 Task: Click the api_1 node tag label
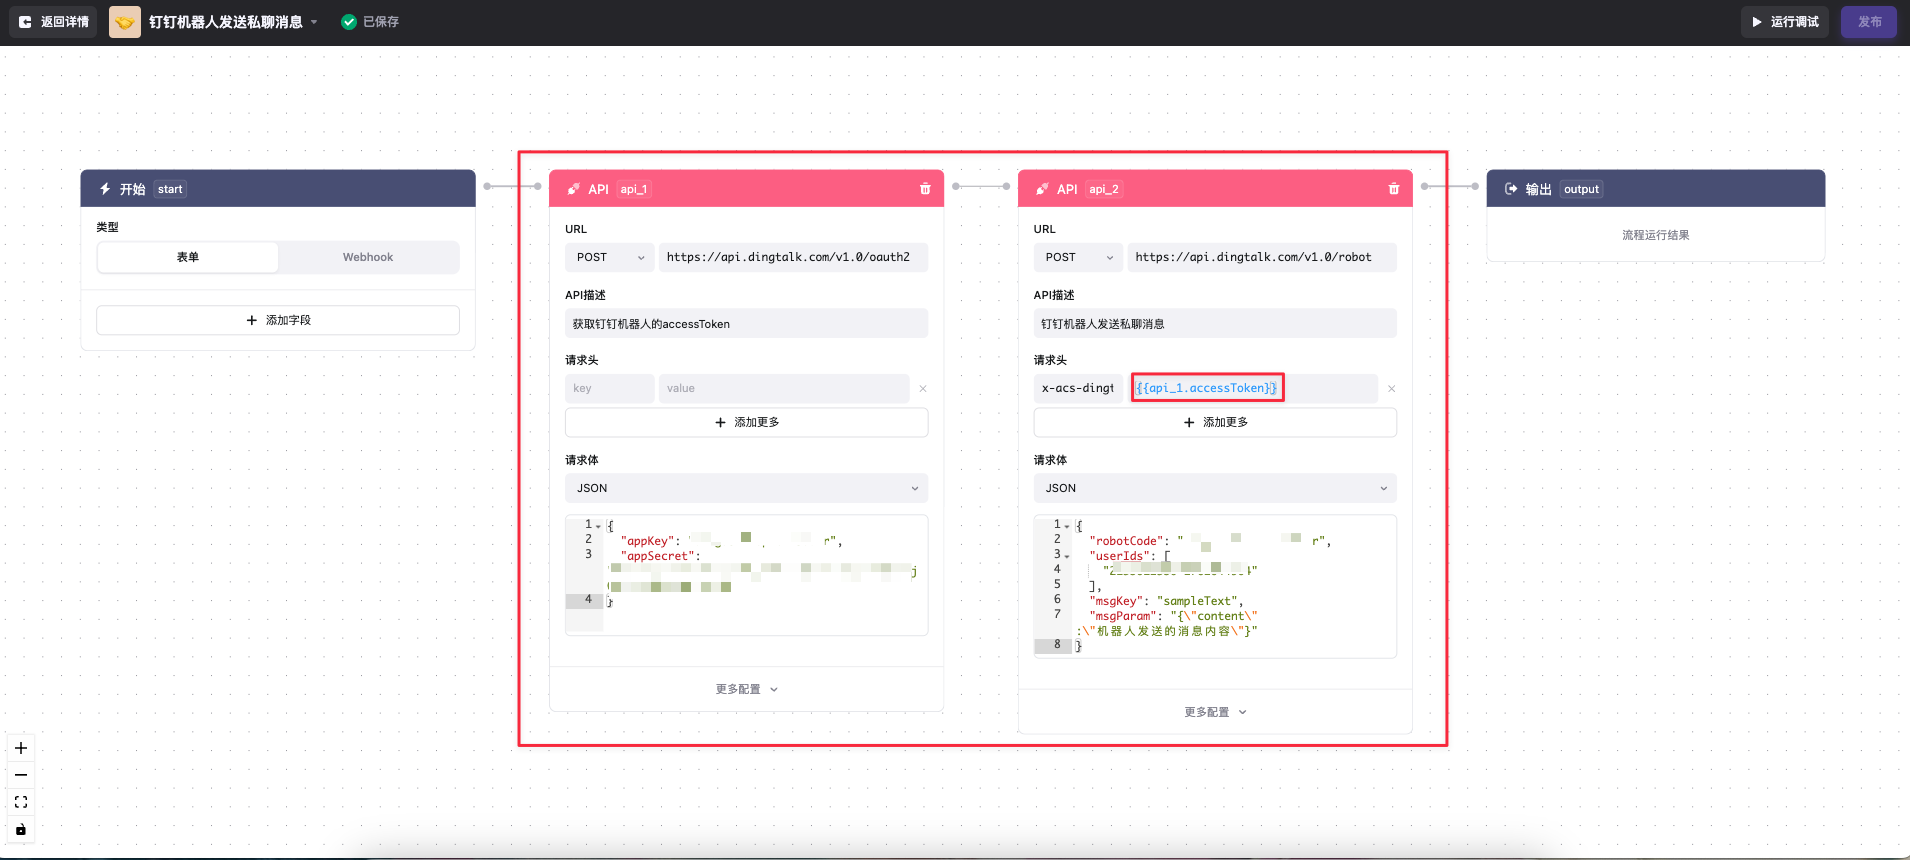pos(634,189)
